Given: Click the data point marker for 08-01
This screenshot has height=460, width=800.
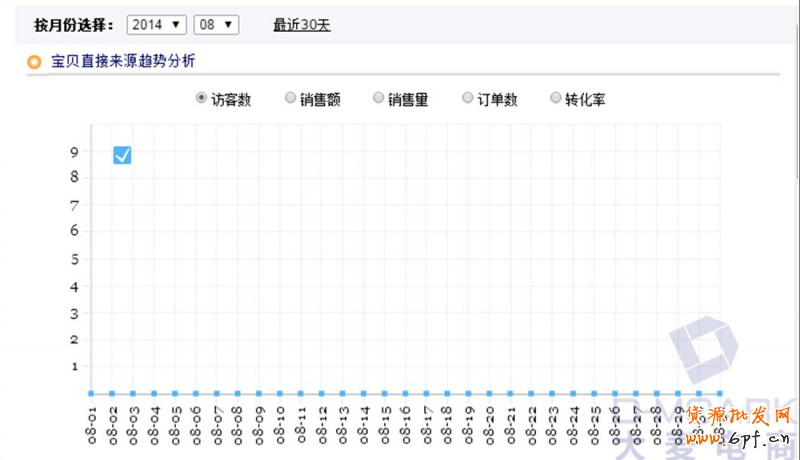Looking at the screenshot, I should 91,394.
